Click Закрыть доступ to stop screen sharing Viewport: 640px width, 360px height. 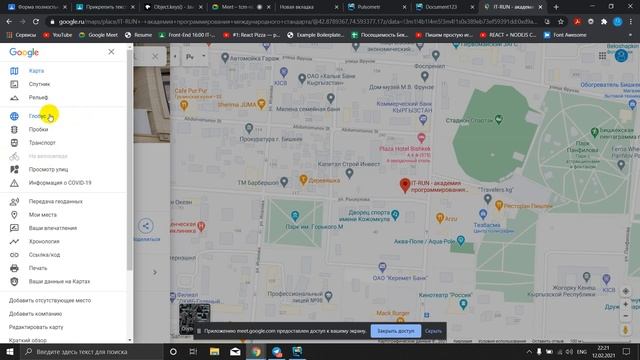click(x=396, y=331)
